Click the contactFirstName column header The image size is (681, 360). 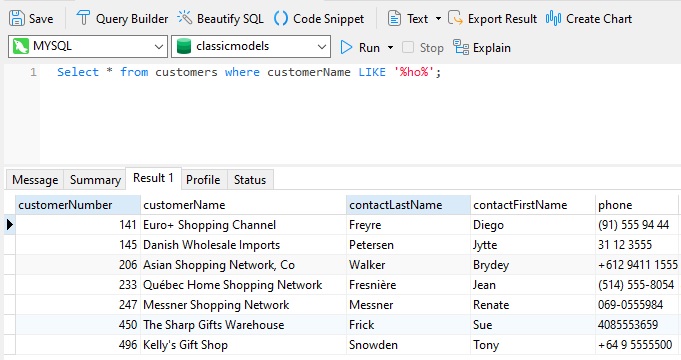click(x=532, y=205)
